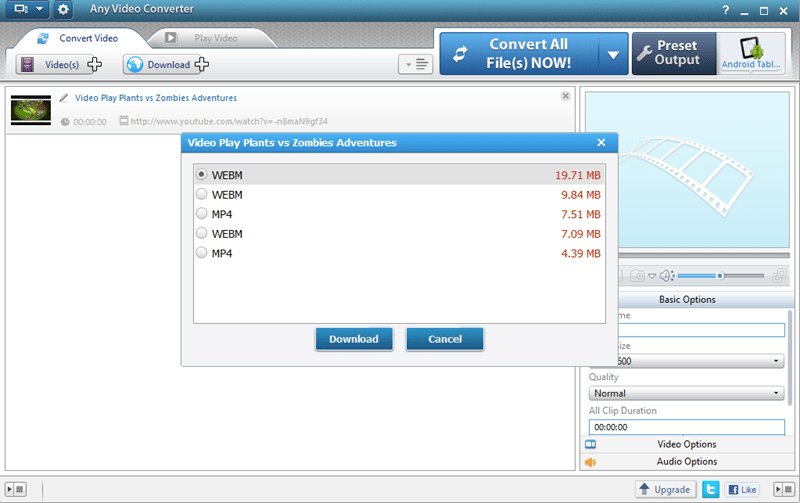Open the help question mark icon

pos(726,10)
